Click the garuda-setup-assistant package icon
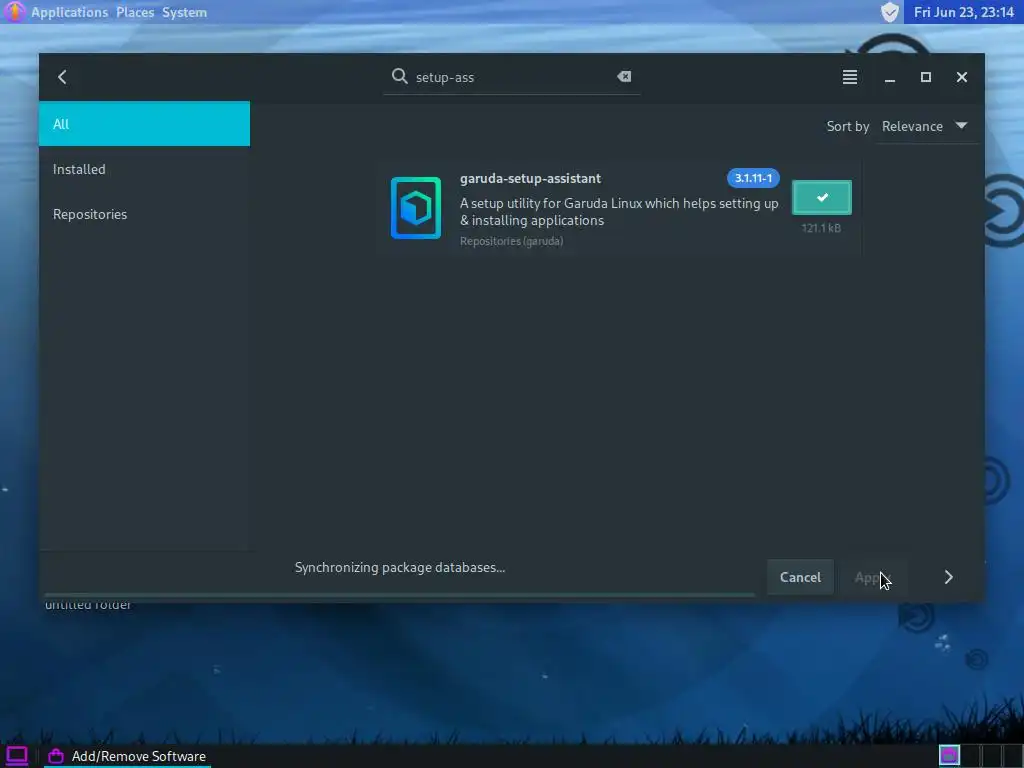This screenshot has width=1024, height=768. coord(416,208)
